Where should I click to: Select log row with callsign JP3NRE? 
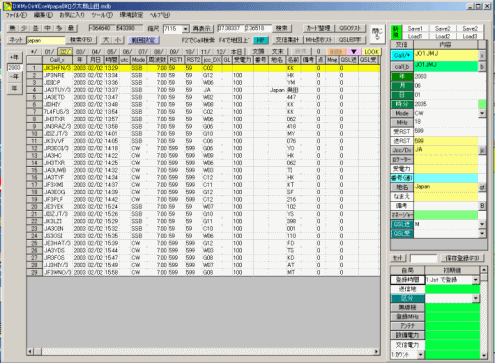coord(203,75)
